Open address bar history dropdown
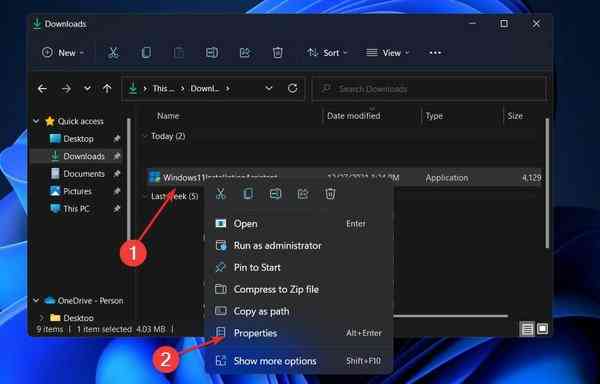Image resolution: width=600 pixels, height=384 pixels. [x=269, y=89]
